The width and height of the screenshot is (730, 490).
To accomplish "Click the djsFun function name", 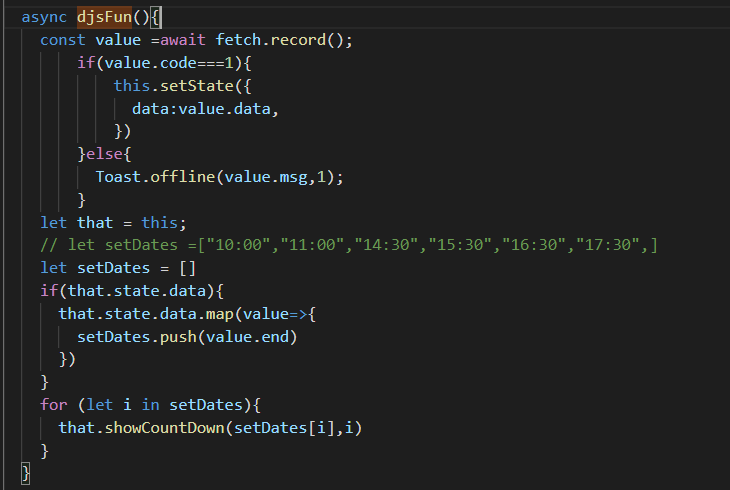I will (104, 17).
